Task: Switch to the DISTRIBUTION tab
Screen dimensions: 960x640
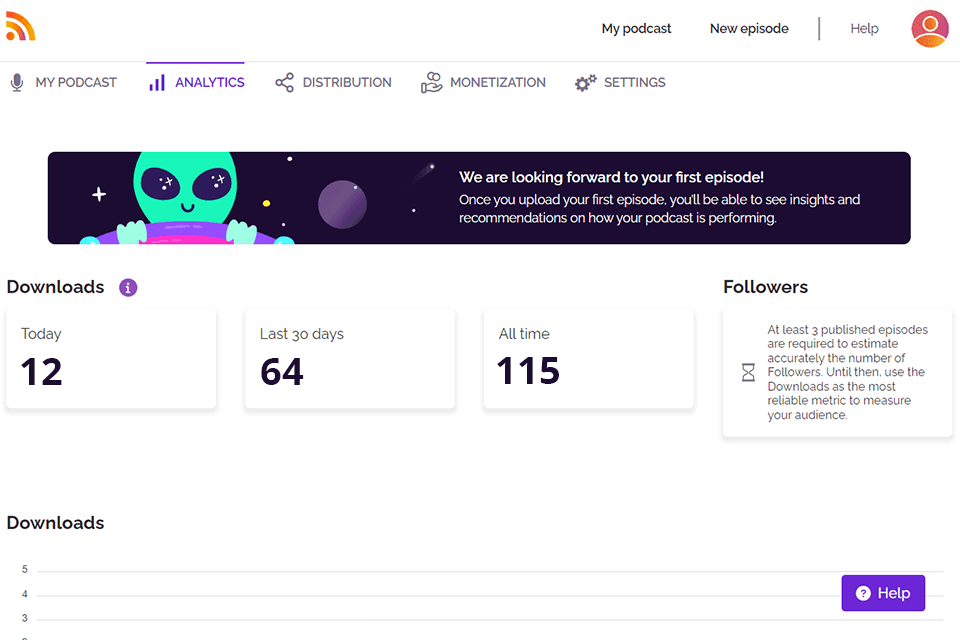Action: [333, 83]
